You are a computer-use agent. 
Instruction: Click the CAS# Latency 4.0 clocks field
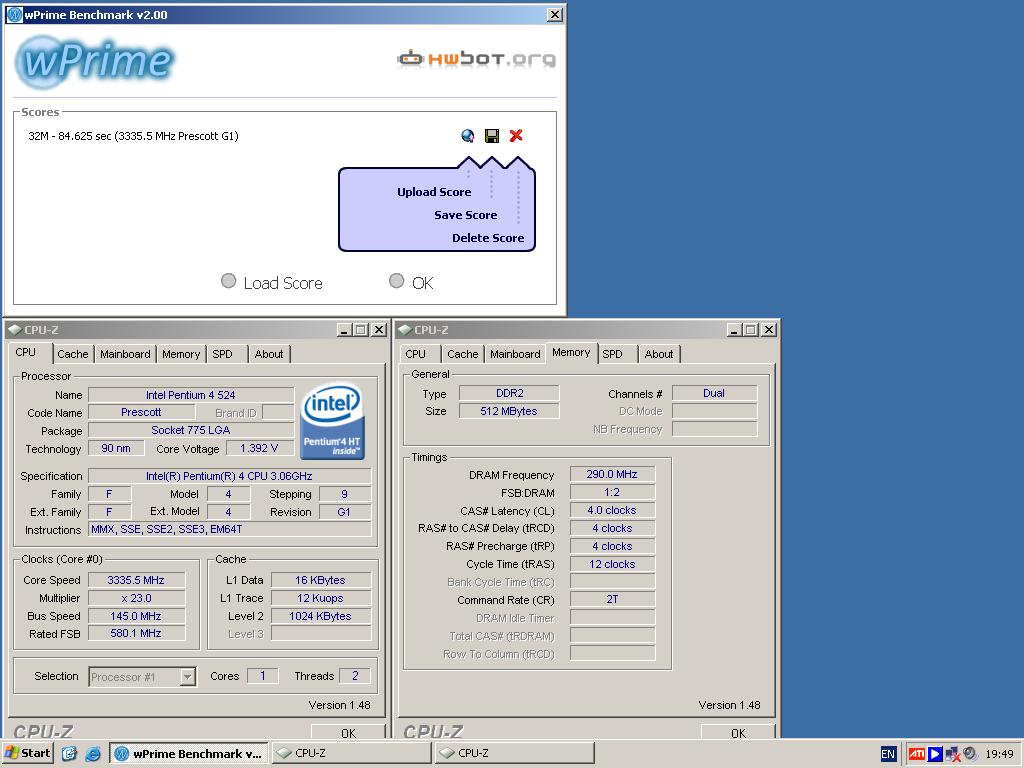coord(612,510)
